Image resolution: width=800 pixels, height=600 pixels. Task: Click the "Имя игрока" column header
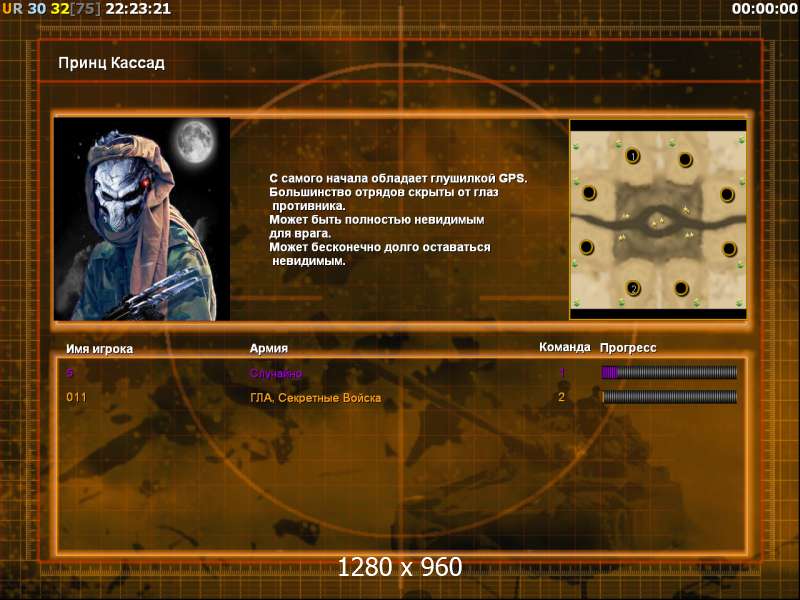(99, 349)
